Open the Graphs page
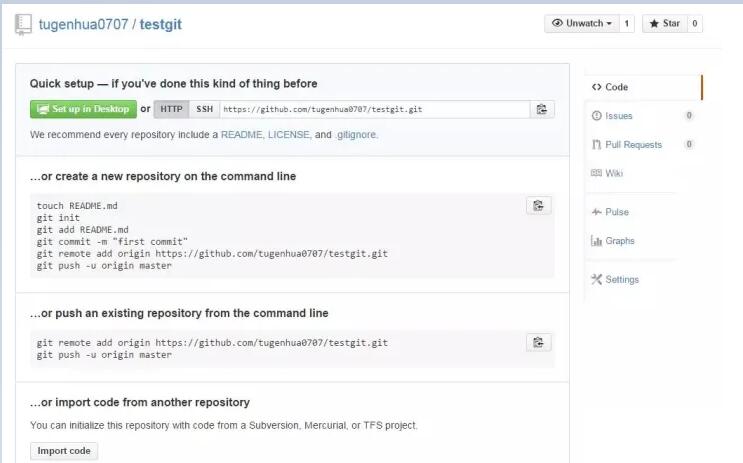 [x=613, y=241]
